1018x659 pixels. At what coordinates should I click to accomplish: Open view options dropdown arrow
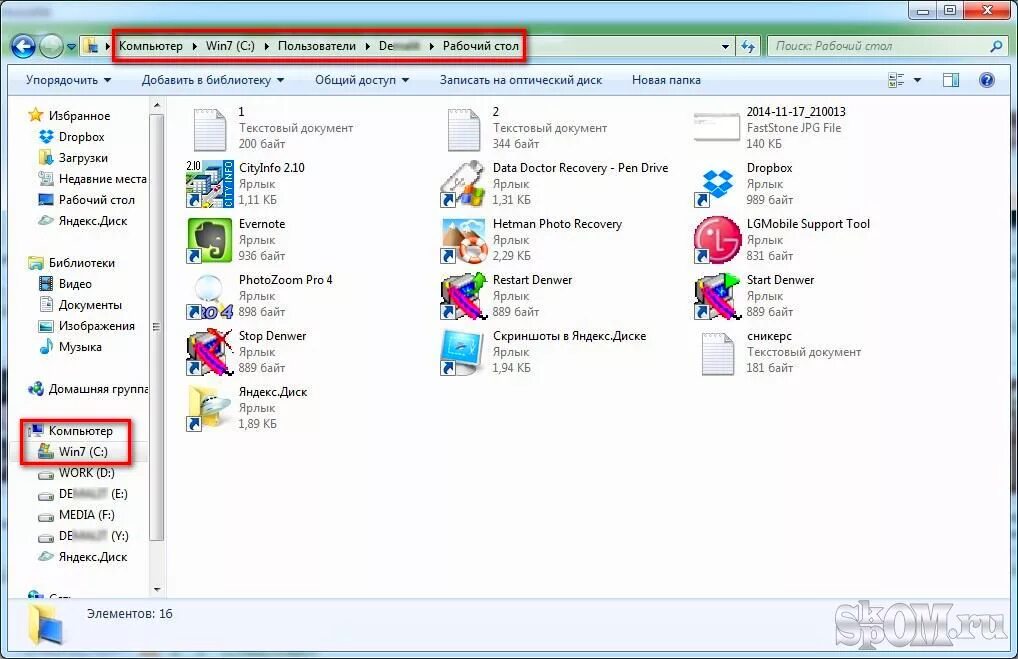click(917, 80)
